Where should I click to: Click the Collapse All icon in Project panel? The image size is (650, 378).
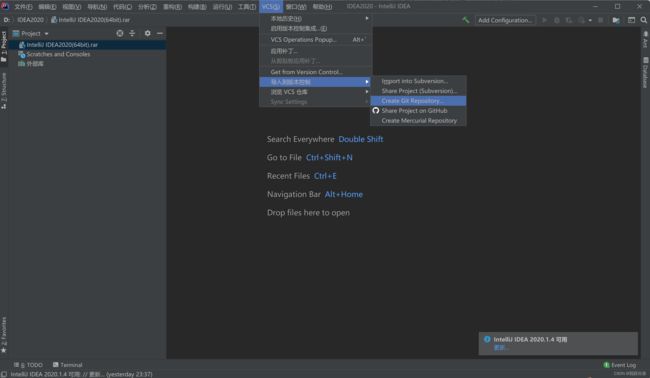click(x=132, y=33)
